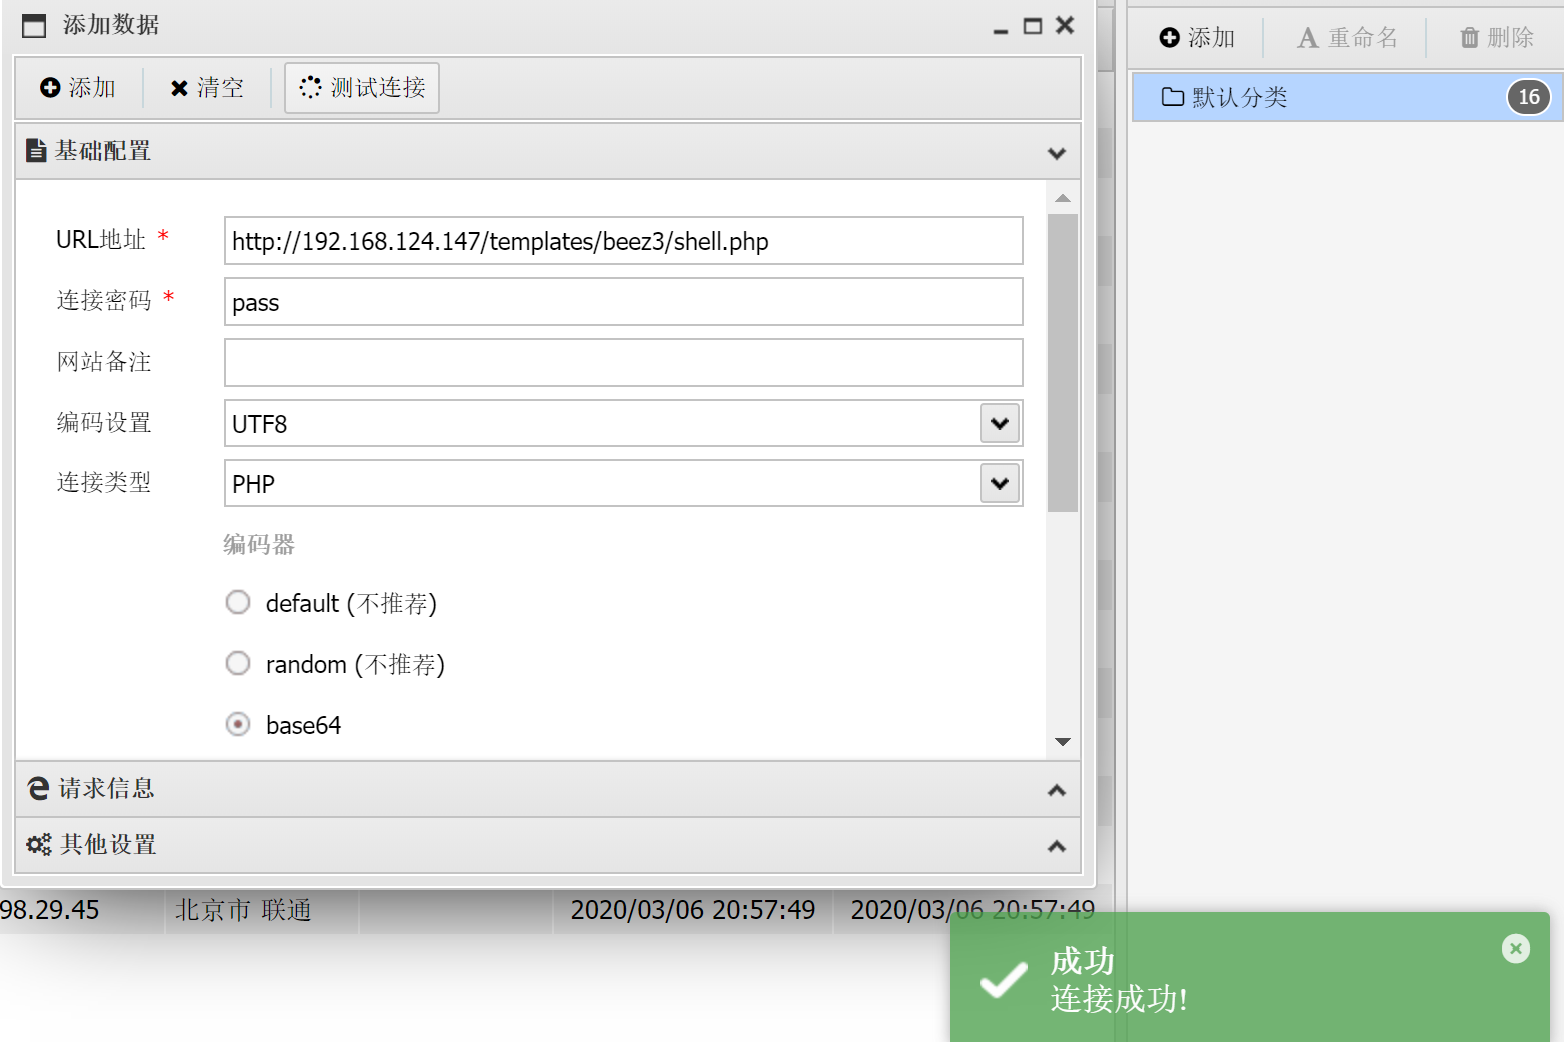The width and height of the screenshot is (1564, 1042).
Task: Click 重命名 in the category panel
Action: (1347, 38)
